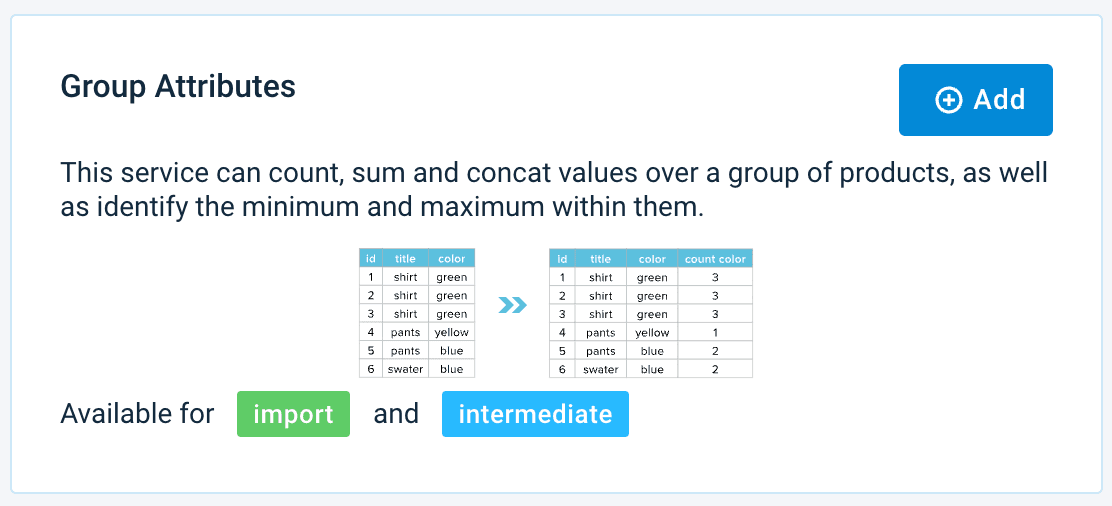The width and height of the screenshot is (1112, 506).
Task: Click the "swater" cell in the right table
Action: point(600,369)
